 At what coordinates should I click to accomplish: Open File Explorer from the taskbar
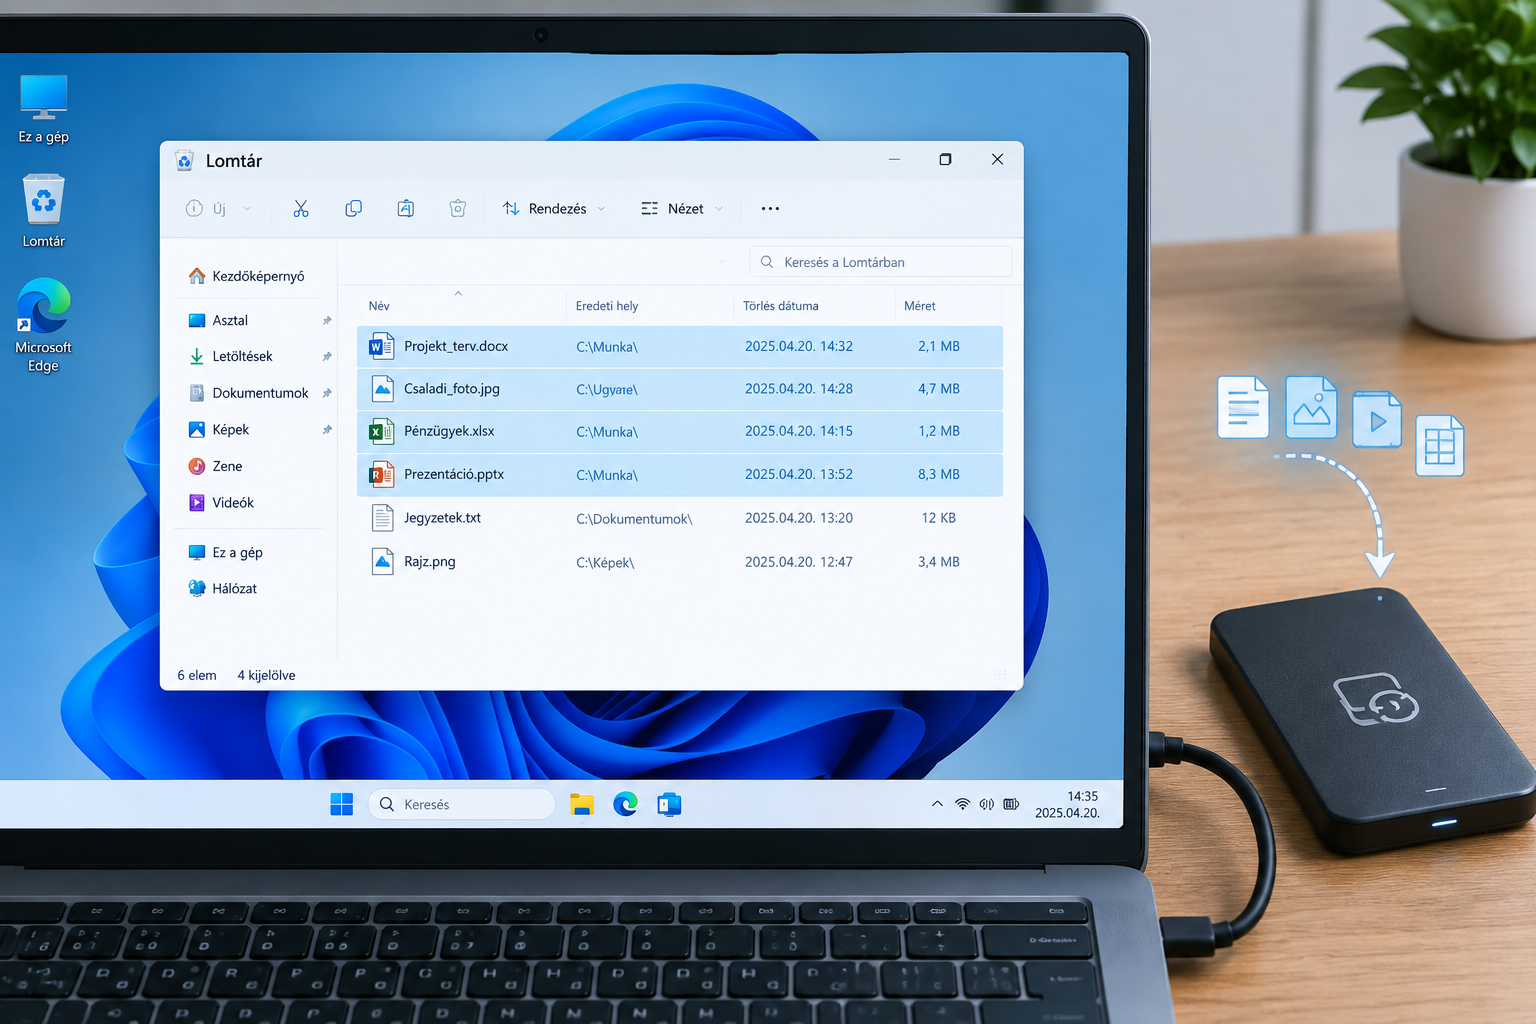click(x=582, y=804)
